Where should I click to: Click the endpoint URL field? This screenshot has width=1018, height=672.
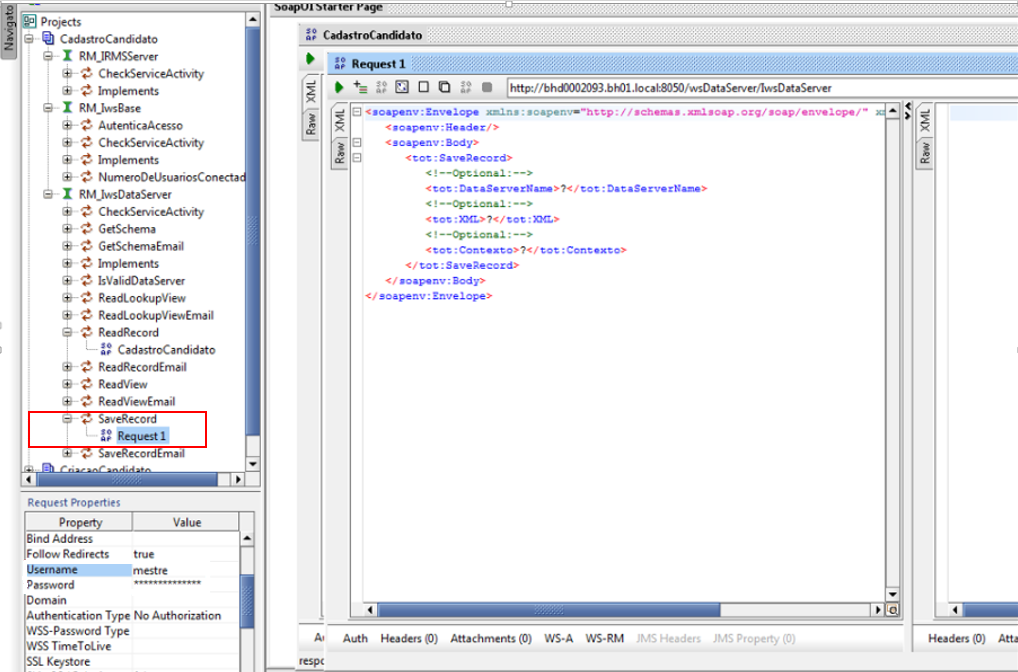(x=762, y=88)
